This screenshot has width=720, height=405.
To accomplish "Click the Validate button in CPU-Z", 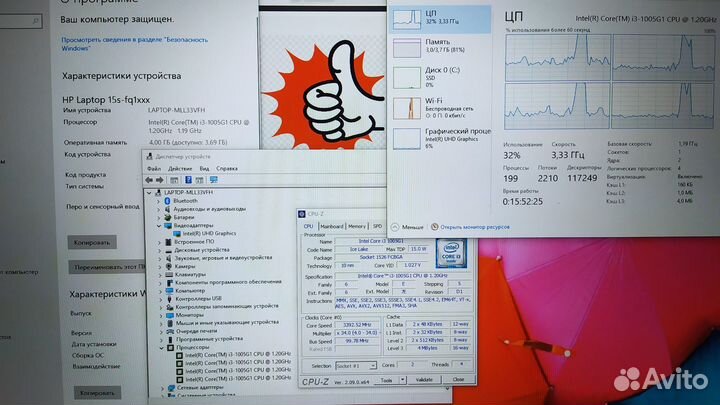I will point(424,380).
